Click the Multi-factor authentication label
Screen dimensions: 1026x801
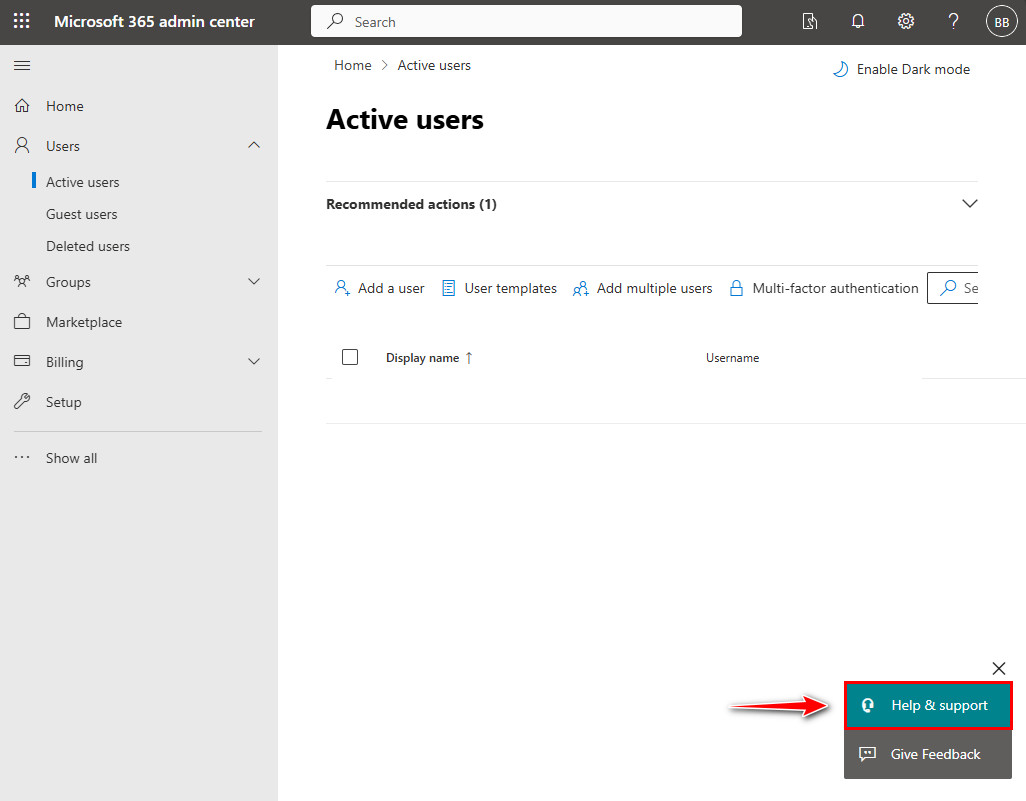point(835,288)
